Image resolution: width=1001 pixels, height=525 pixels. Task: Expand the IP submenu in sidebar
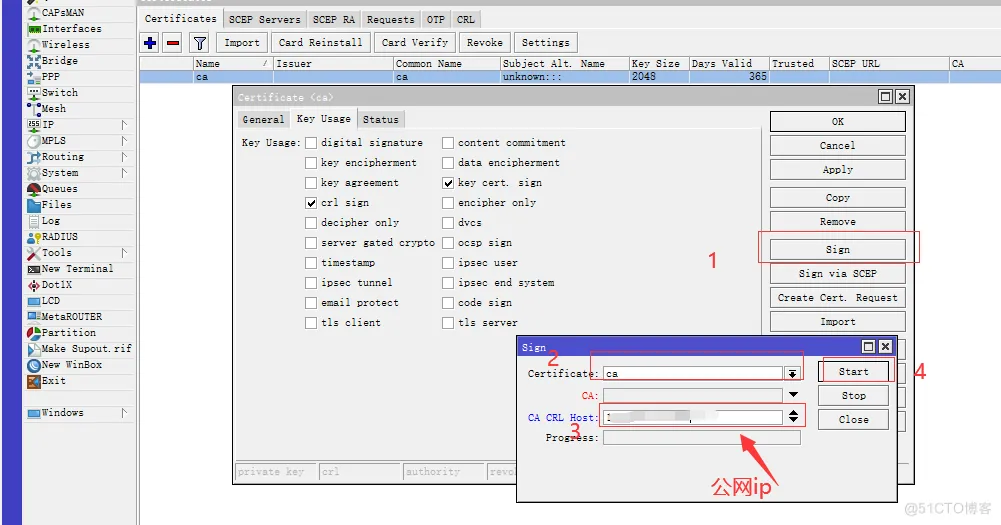pos(124,125)
